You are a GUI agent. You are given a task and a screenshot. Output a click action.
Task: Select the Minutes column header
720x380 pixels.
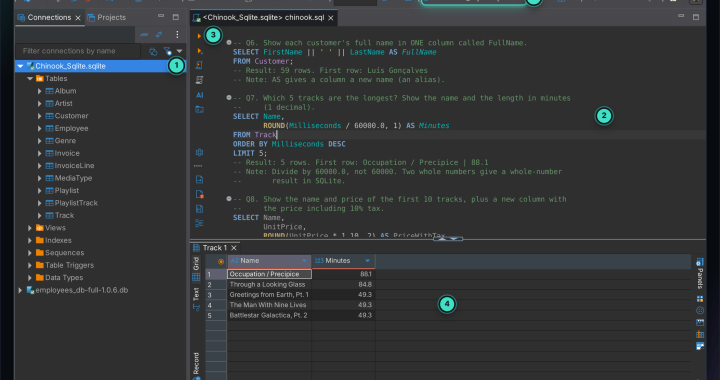[x=343, y=261]
